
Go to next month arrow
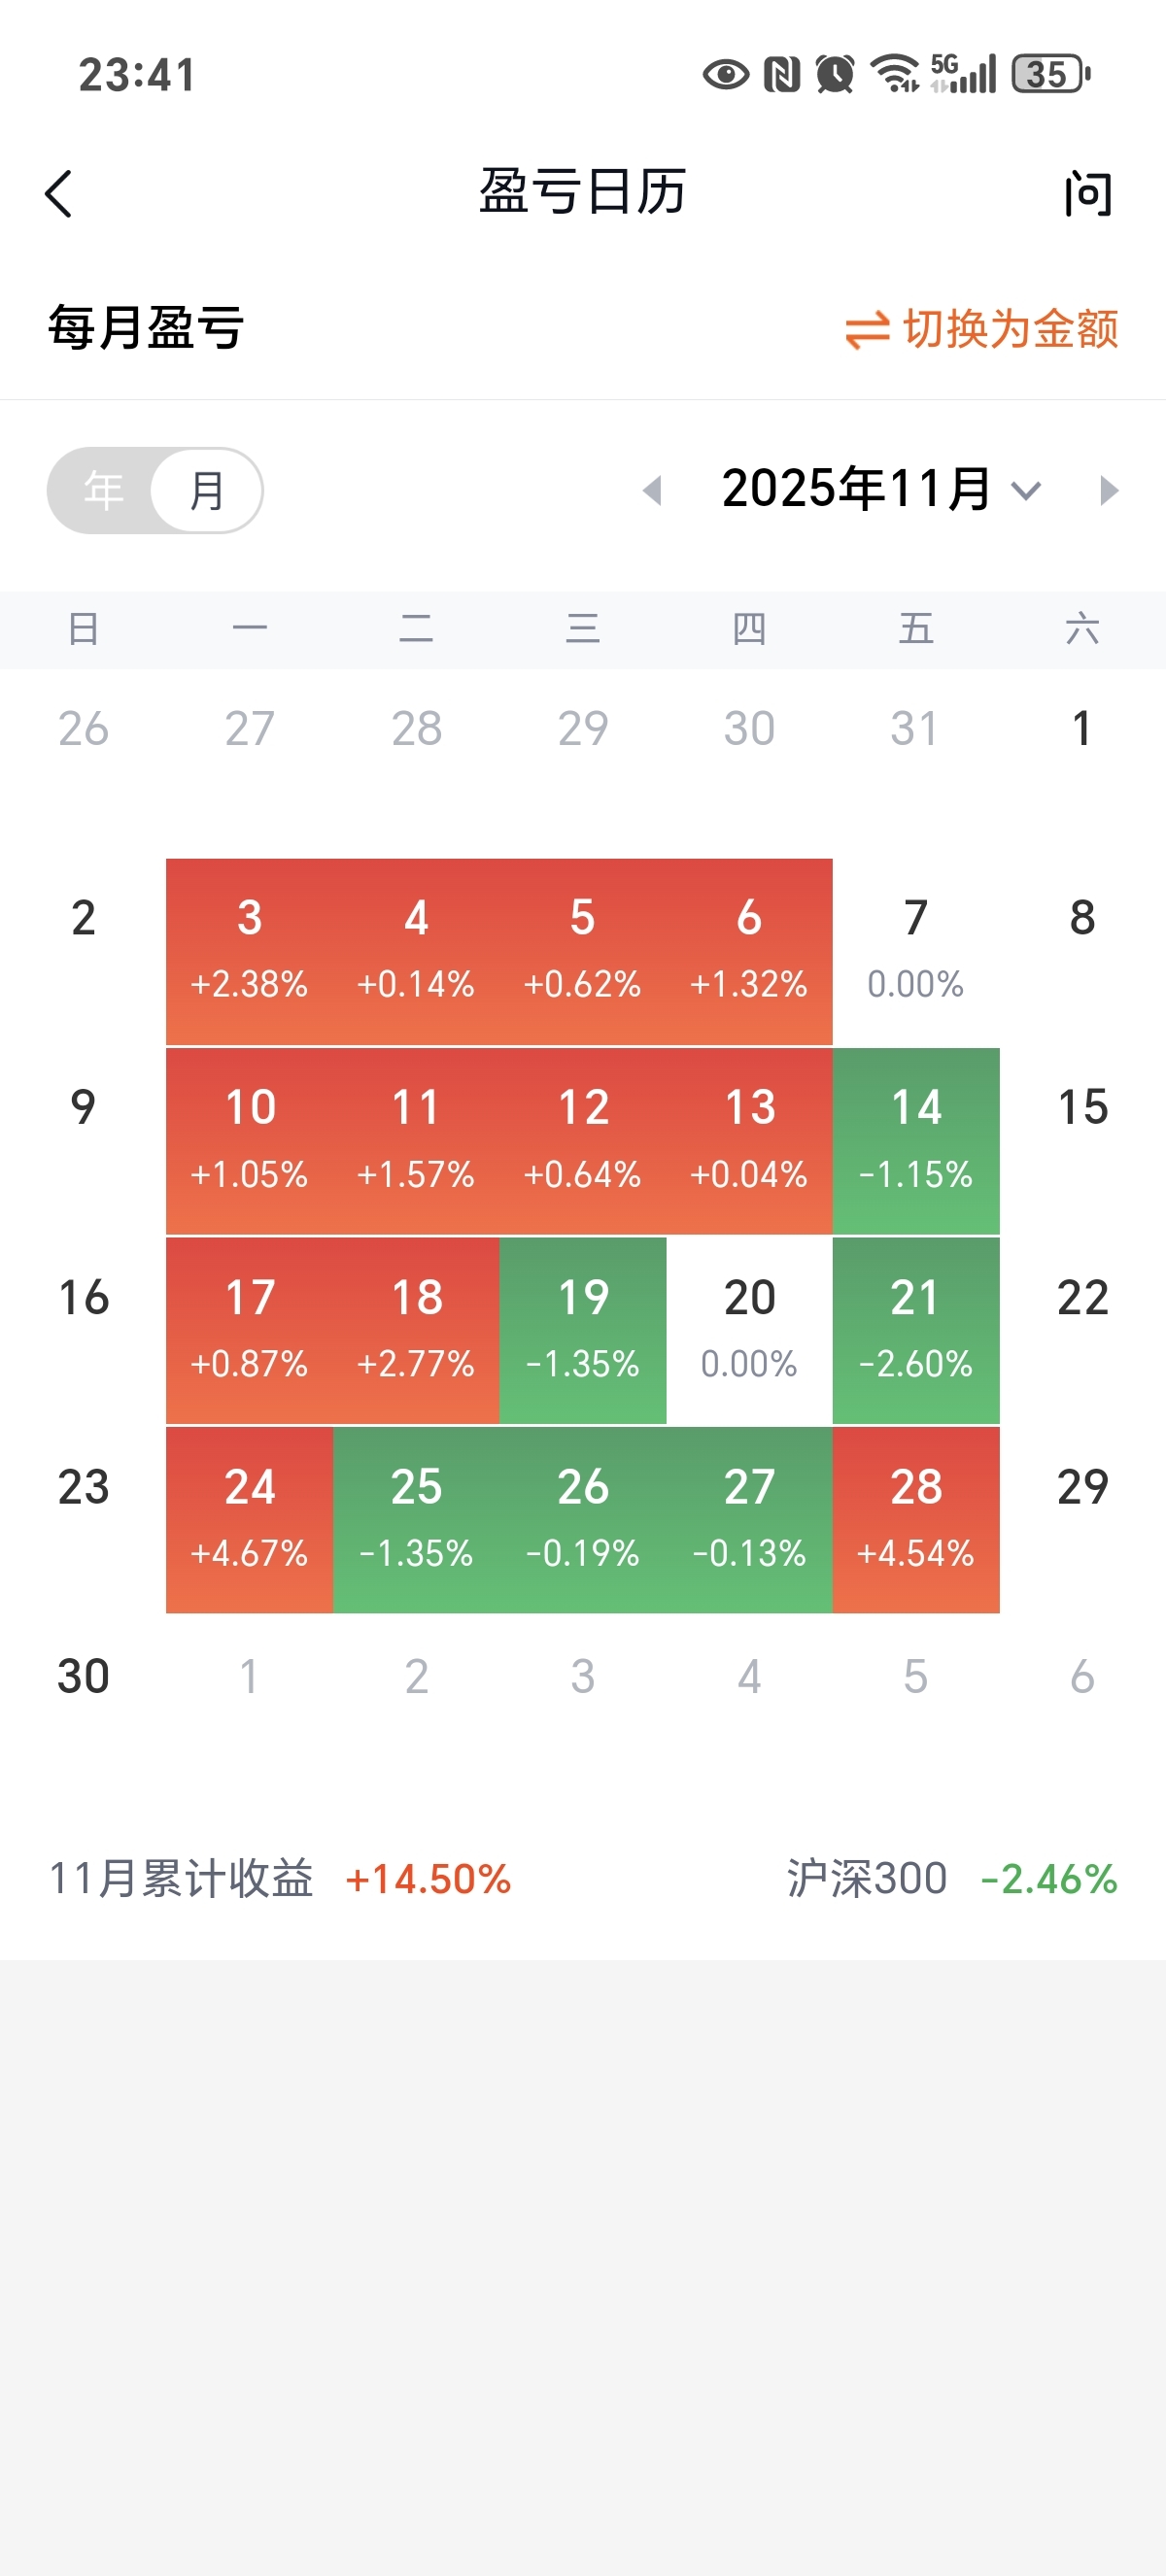[1108, 490]
